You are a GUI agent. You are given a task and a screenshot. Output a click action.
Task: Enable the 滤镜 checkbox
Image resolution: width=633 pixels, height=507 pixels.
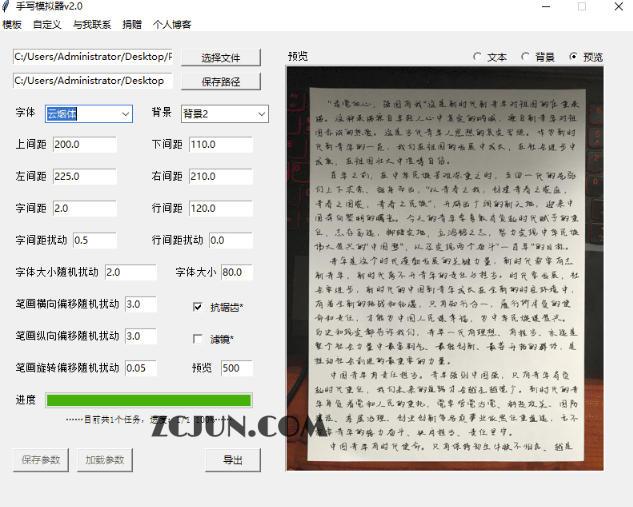[x=197, y=339]
